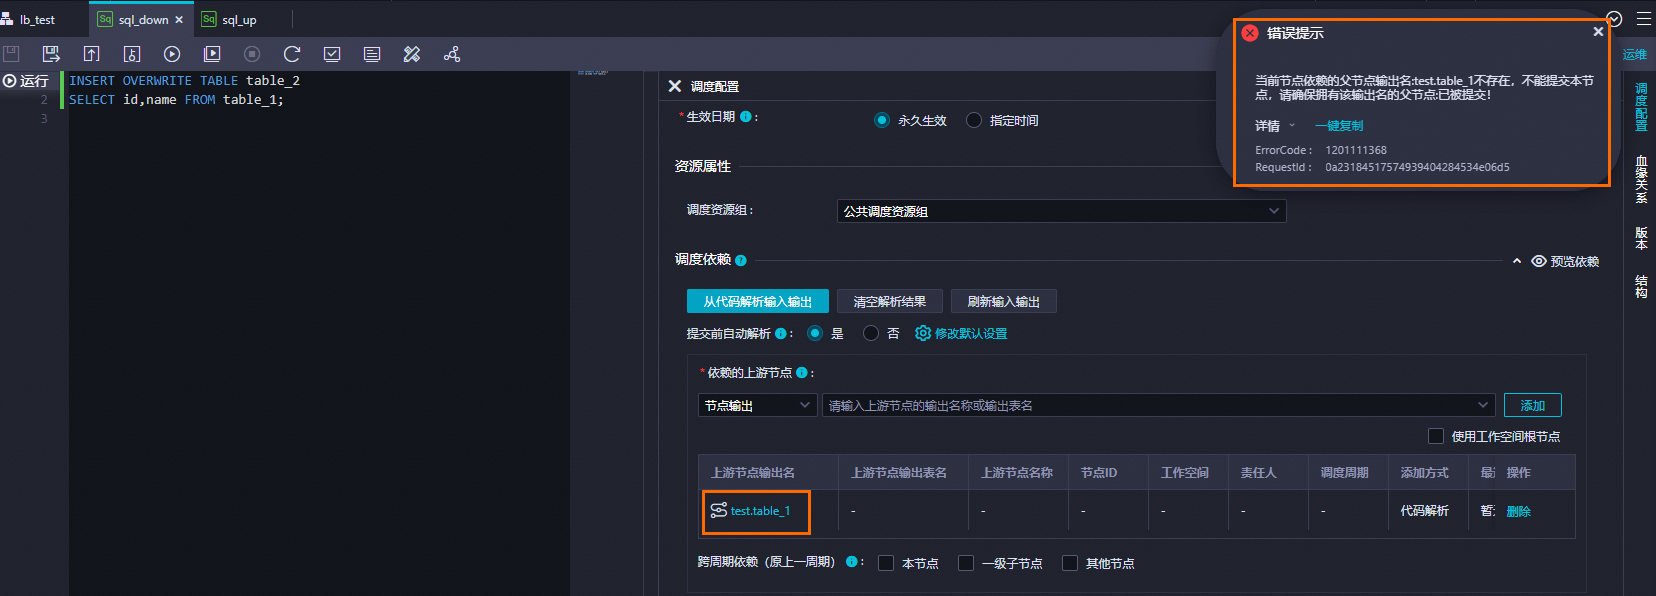Image resolution: width=1656 pixels, height=596 pixels.
Task: Click the submit upload arrow icon
Action: (91, 54)
